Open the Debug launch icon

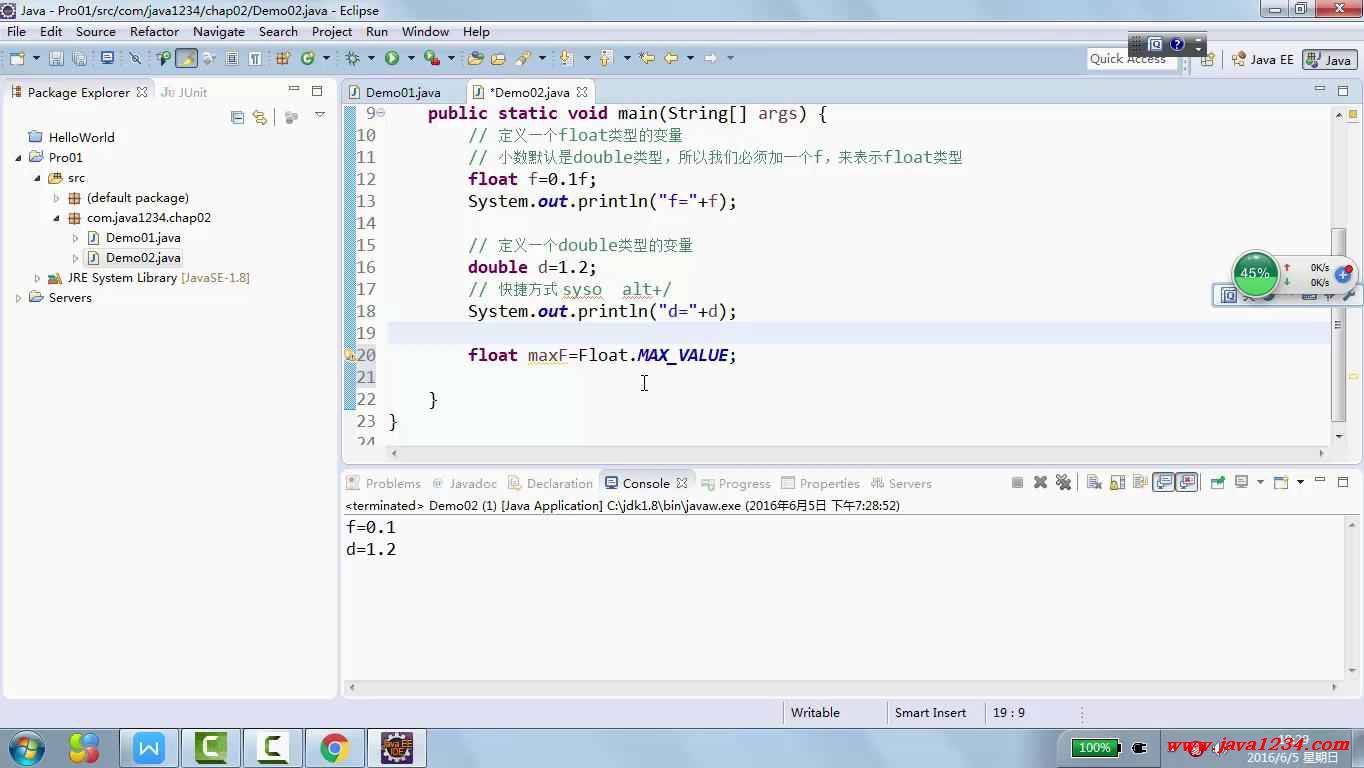[351, 58]
